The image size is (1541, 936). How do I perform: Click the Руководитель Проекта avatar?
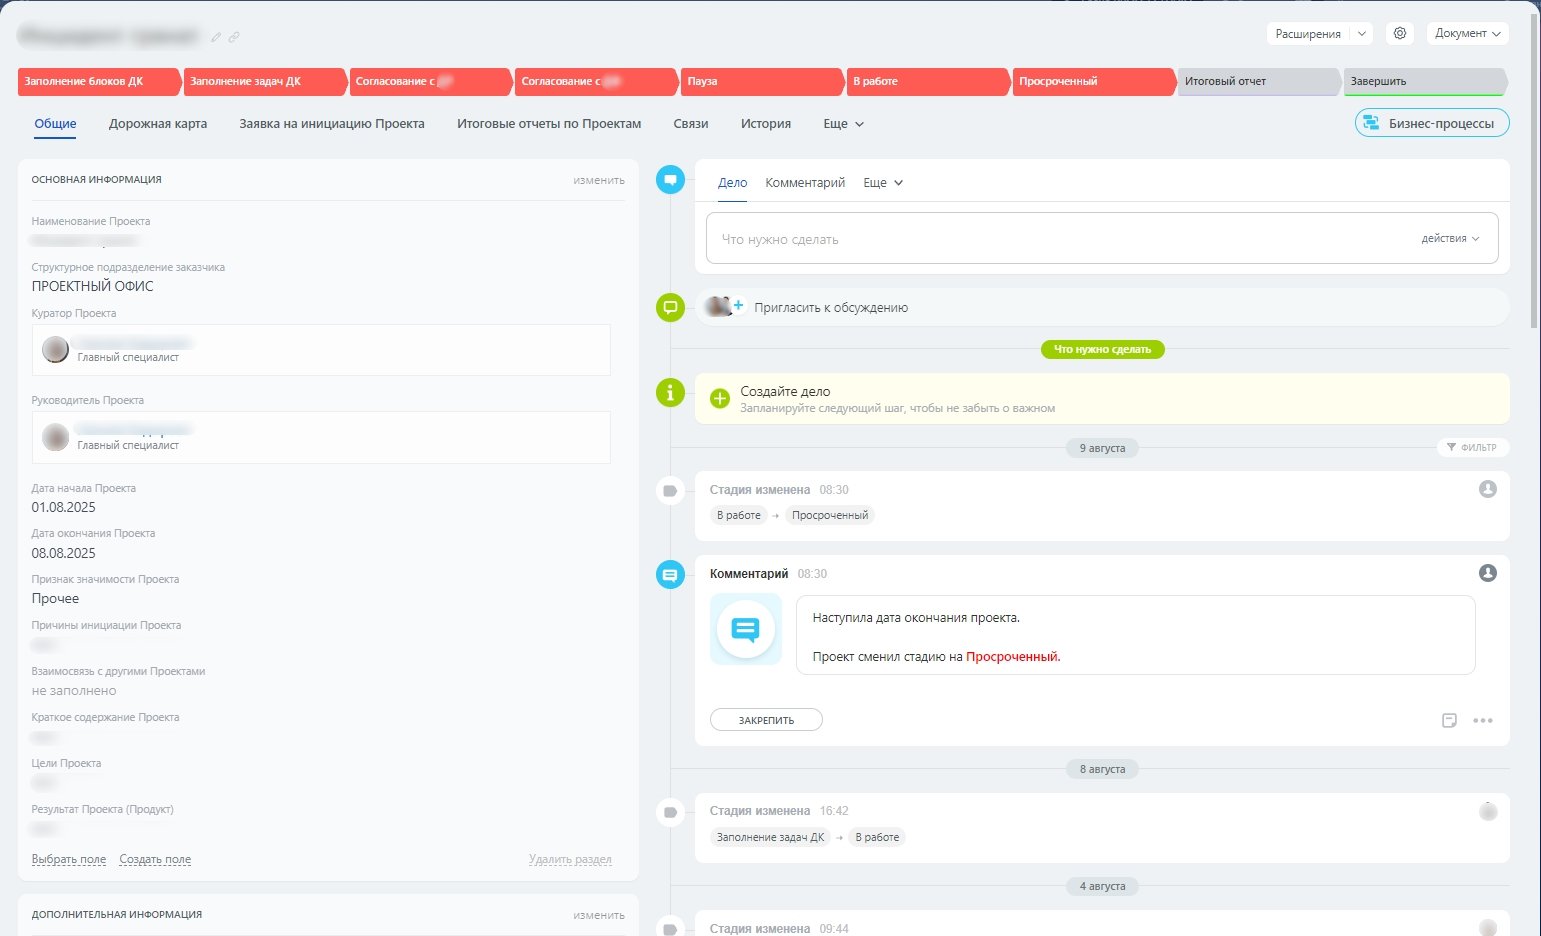[x=56, y=437]
